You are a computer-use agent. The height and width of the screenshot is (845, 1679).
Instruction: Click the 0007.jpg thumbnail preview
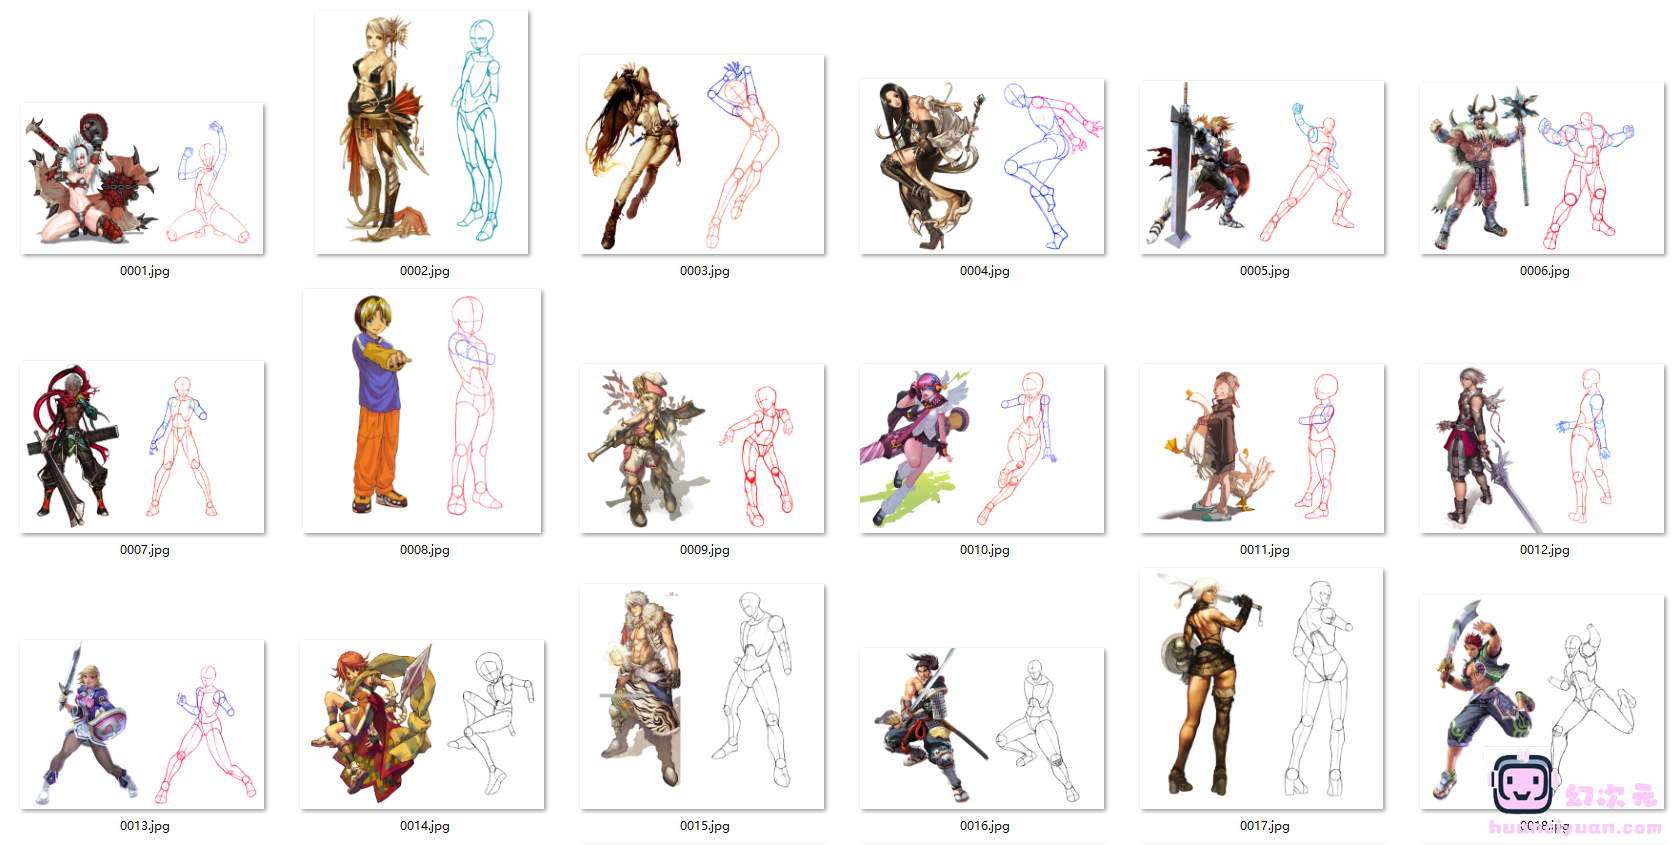click(142, 446)
